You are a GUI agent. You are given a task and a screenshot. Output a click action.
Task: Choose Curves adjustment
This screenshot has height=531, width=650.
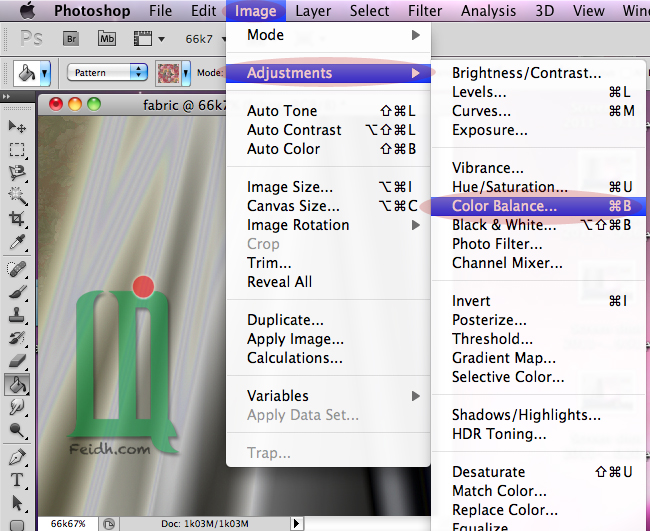tap(538, 111)
